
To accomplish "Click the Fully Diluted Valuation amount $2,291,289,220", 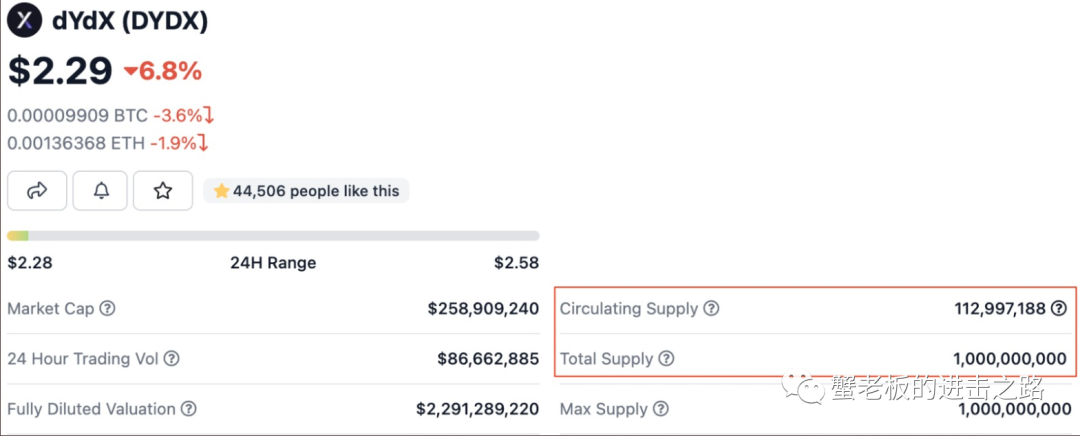I will pos(478,409).
